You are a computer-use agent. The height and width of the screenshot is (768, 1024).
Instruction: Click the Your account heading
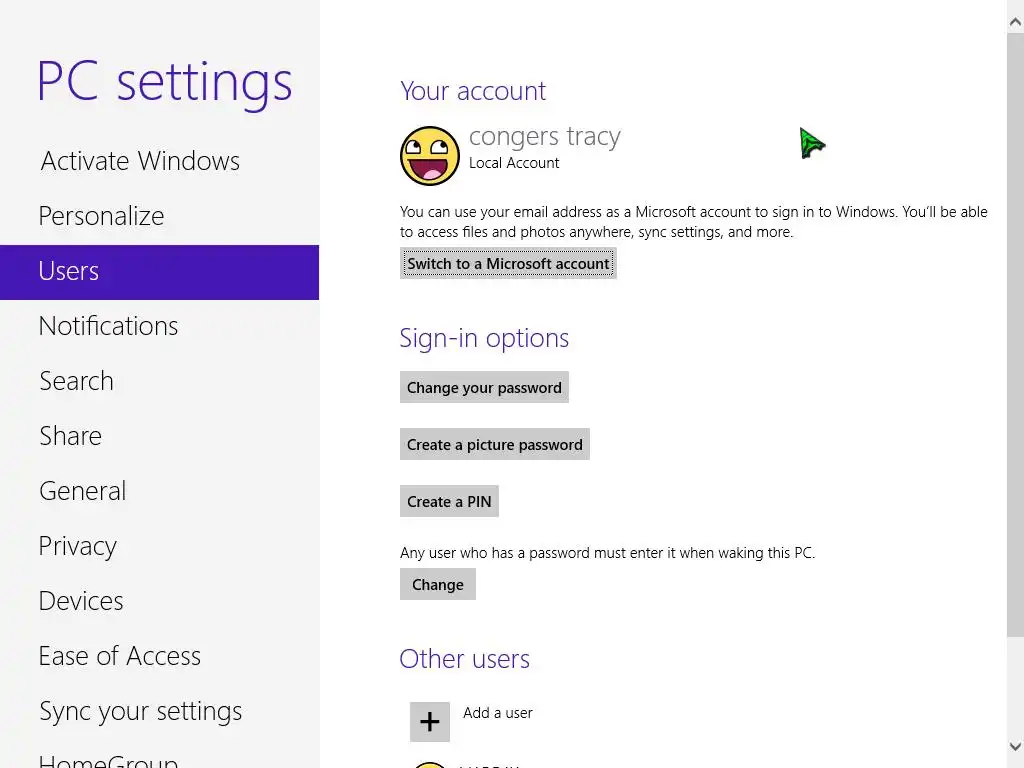coord(473,91)
